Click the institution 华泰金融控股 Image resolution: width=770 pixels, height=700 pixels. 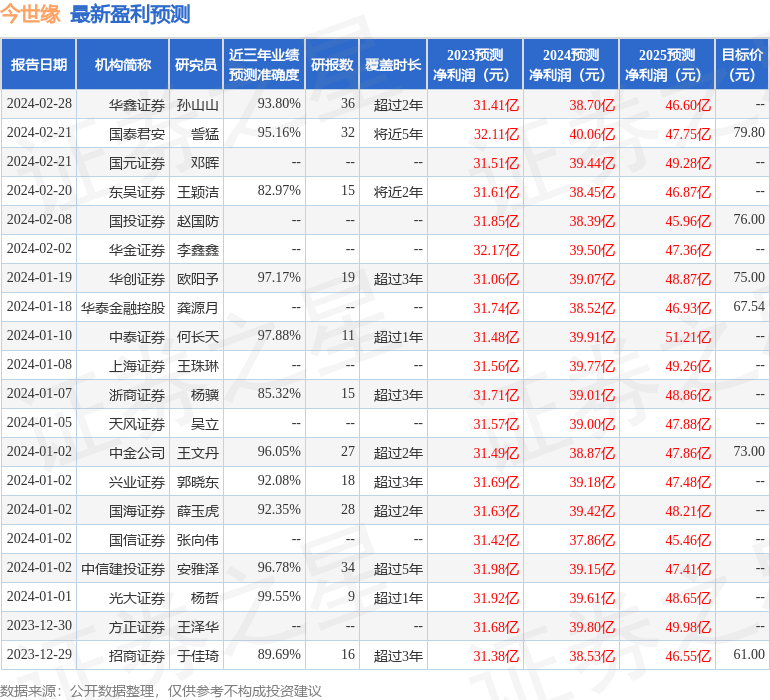pyautogui.click(x=123, y=308)
